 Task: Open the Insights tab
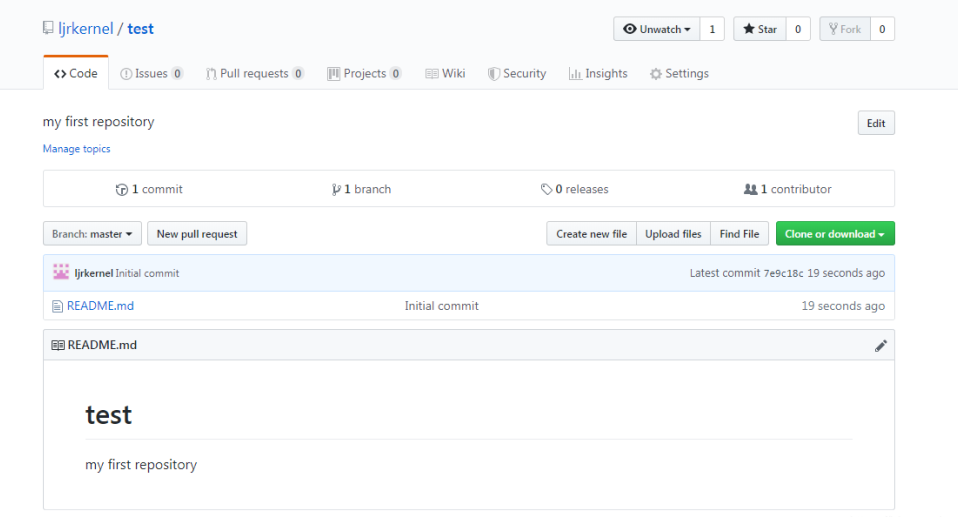coord(598,73)
